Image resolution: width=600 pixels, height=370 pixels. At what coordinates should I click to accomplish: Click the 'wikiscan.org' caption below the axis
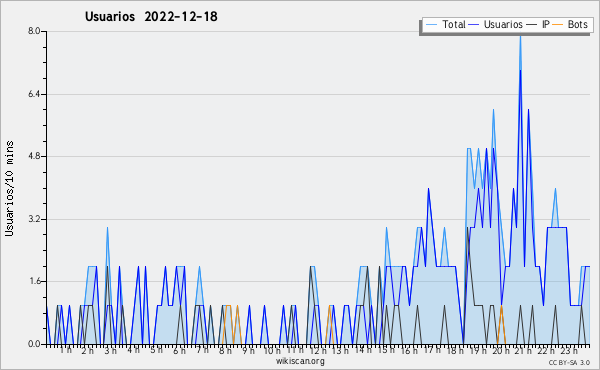click(x=300, y=361)
